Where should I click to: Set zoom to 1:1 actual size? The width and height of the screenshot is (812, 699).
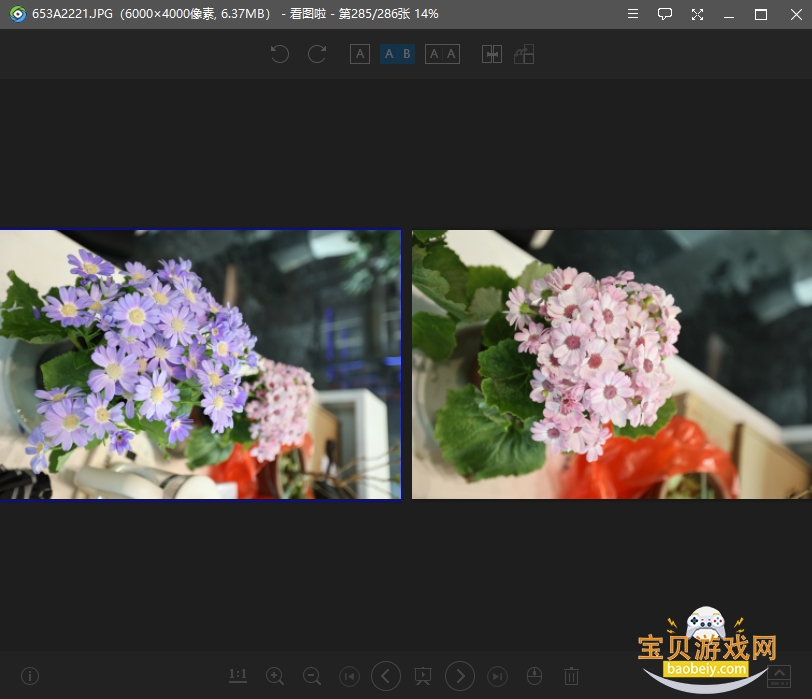point(238,675)
